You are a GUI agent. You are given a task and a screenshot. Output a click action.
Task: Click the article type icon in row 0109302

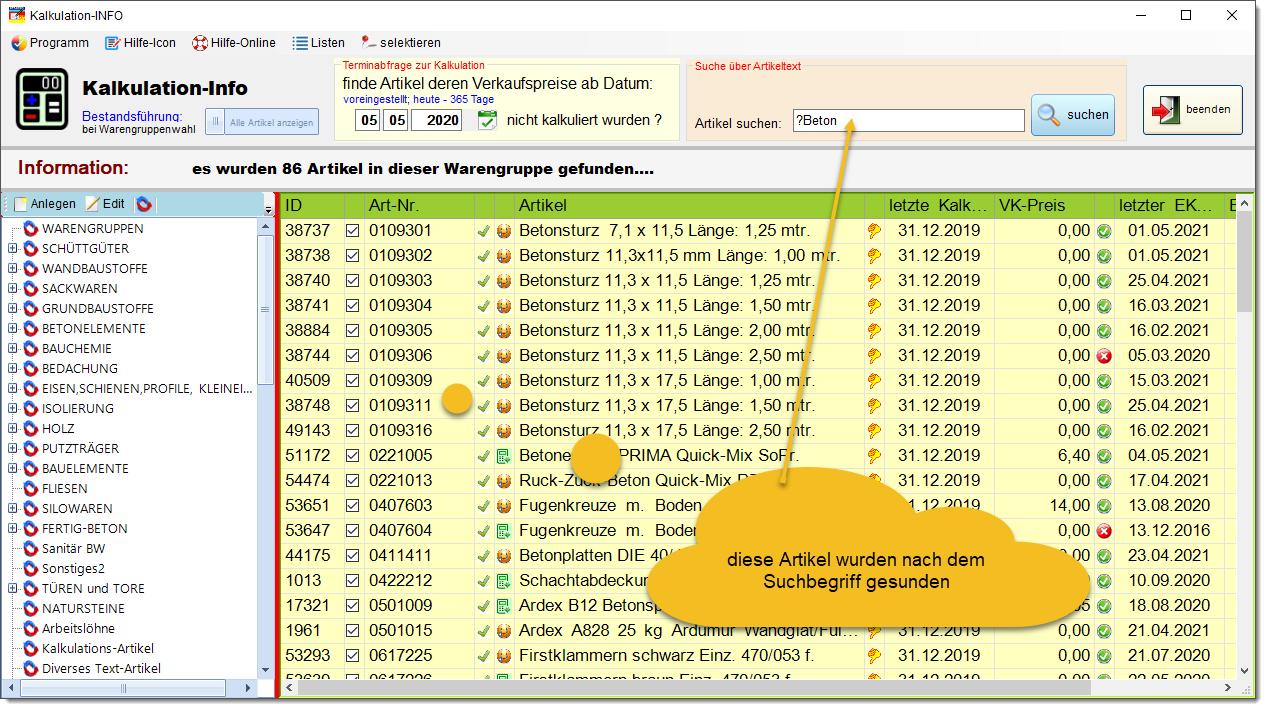pos(504,256)
